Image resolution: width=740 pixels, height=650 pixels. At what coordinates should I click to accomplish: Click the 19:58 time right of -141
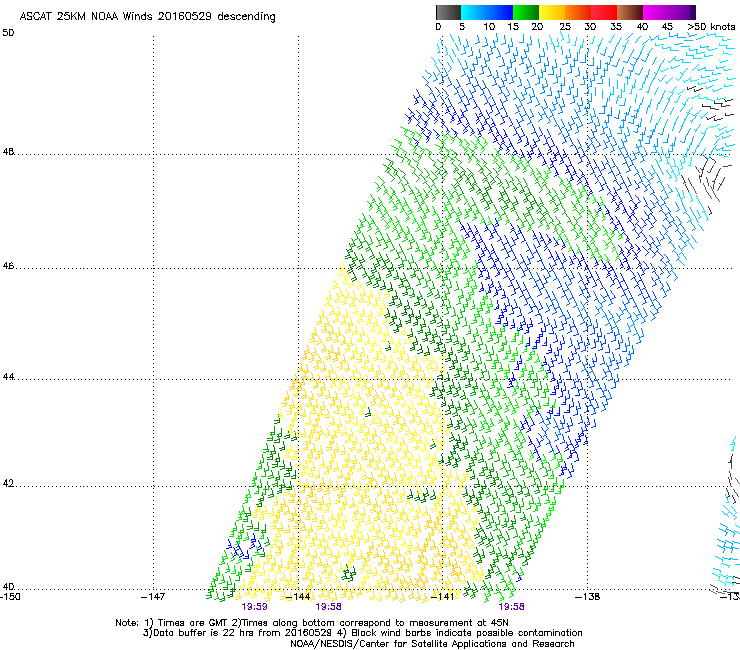click(511, 607)
